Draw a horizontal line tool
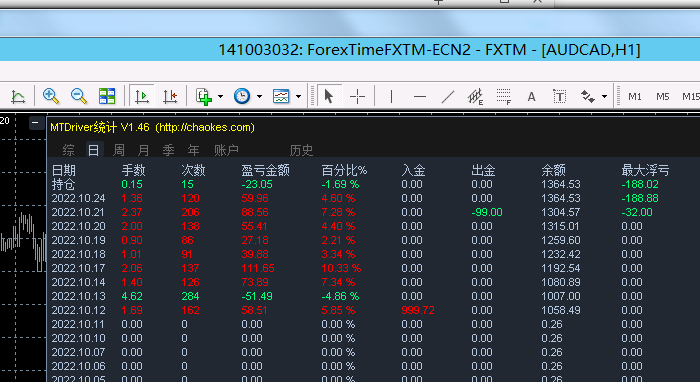Viewport: 700px width, 382px height. point(420,96)
